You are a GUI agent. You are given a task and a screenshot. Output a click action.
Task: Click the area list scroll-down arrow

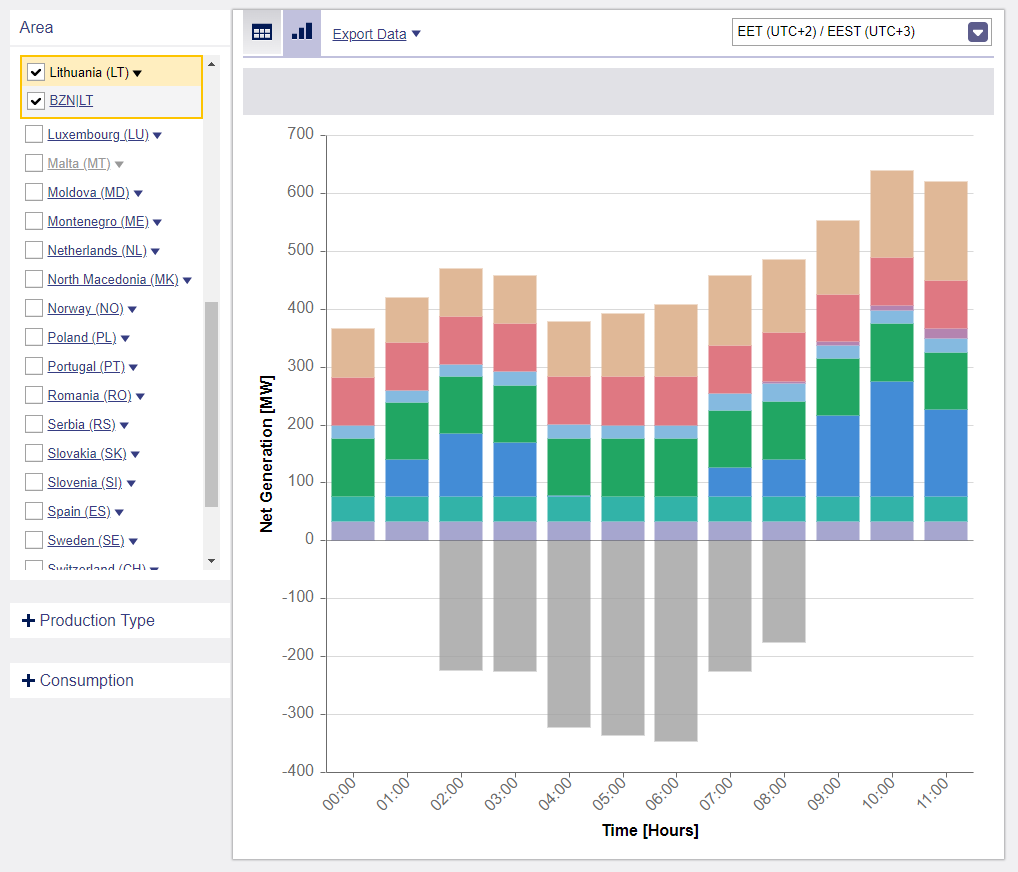coord(211,561)
